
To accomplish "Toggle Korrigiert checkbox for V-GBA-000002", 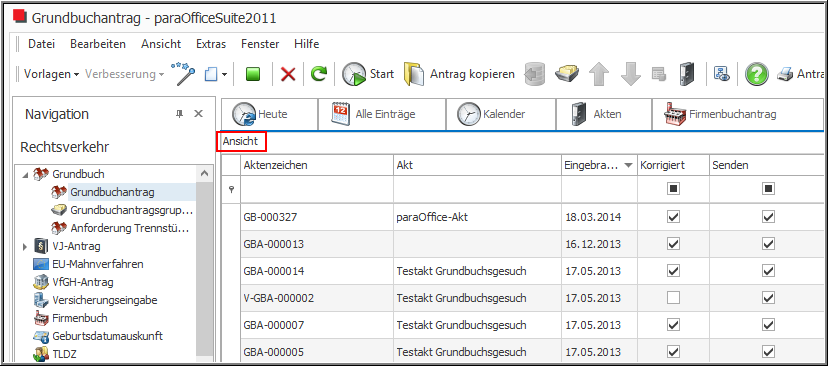I will point(673,298).
